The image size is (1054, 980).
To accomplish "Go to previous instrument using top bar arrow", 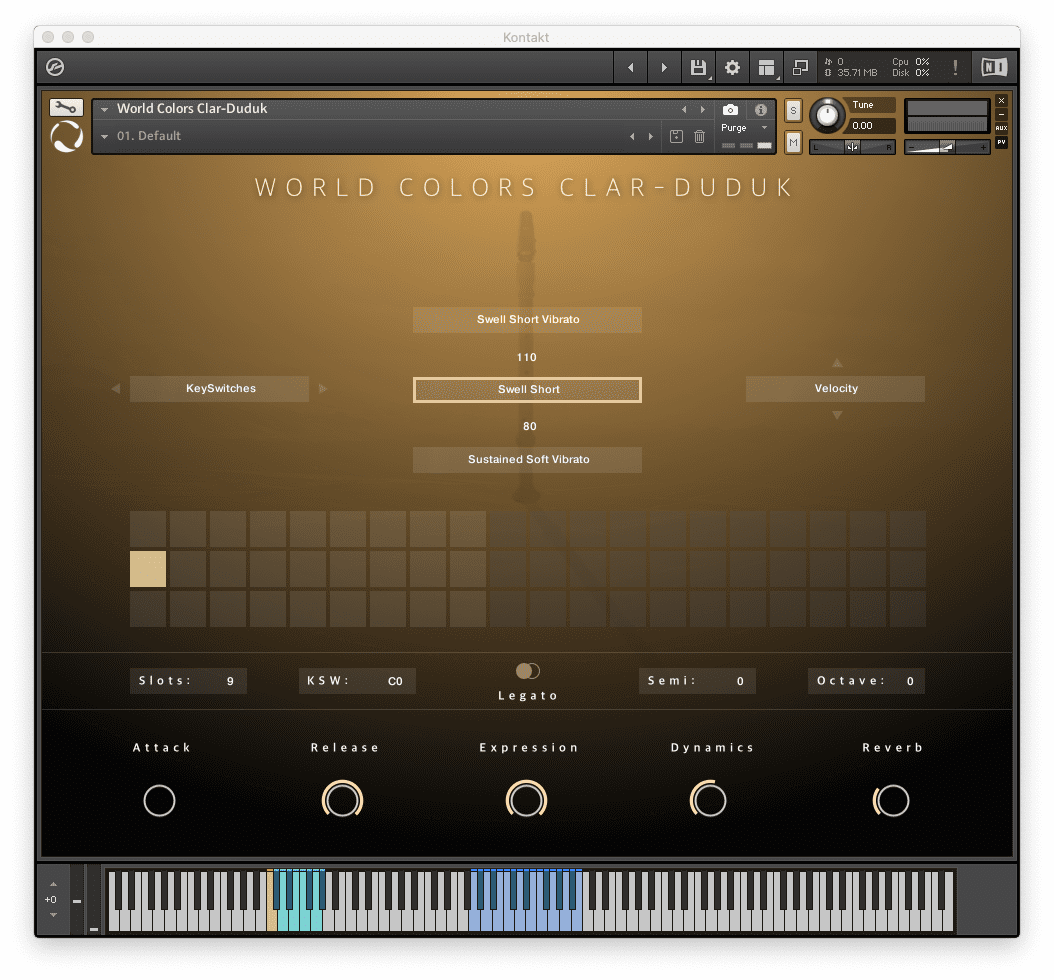I will click(631, 67).
